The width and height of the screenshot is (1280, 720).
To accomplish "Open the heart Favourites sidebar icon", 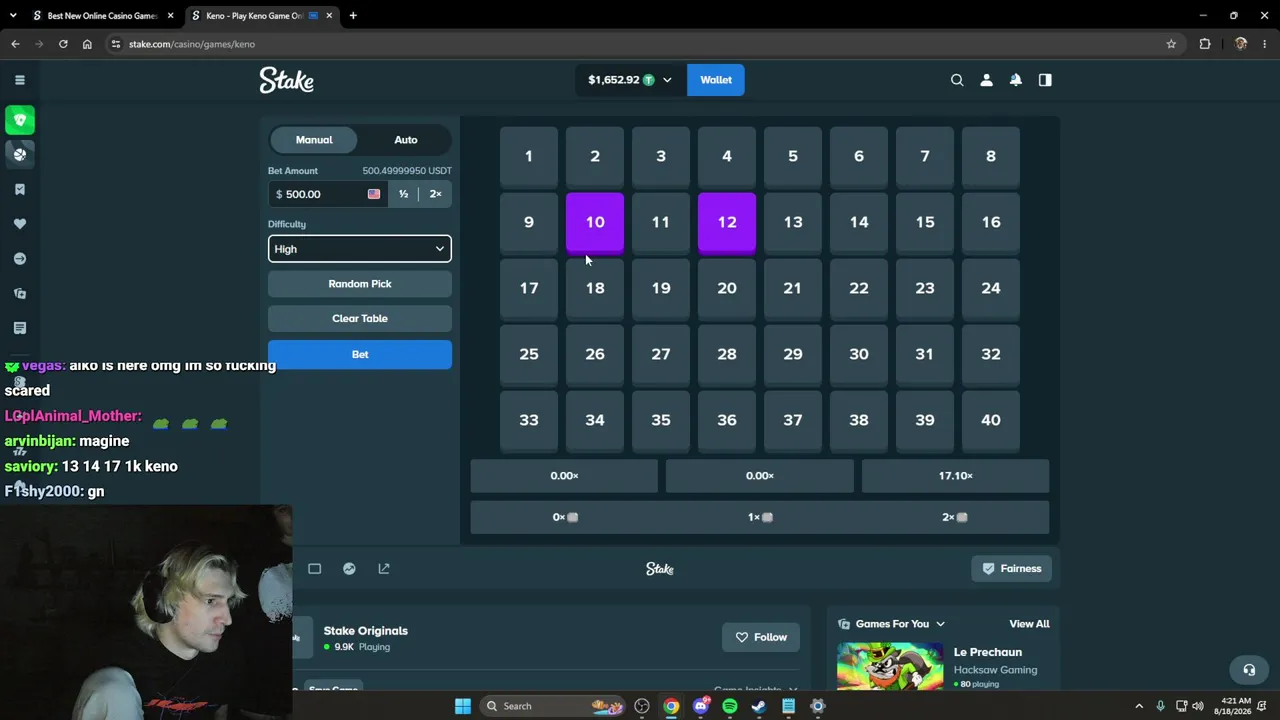I will (19, 224).
